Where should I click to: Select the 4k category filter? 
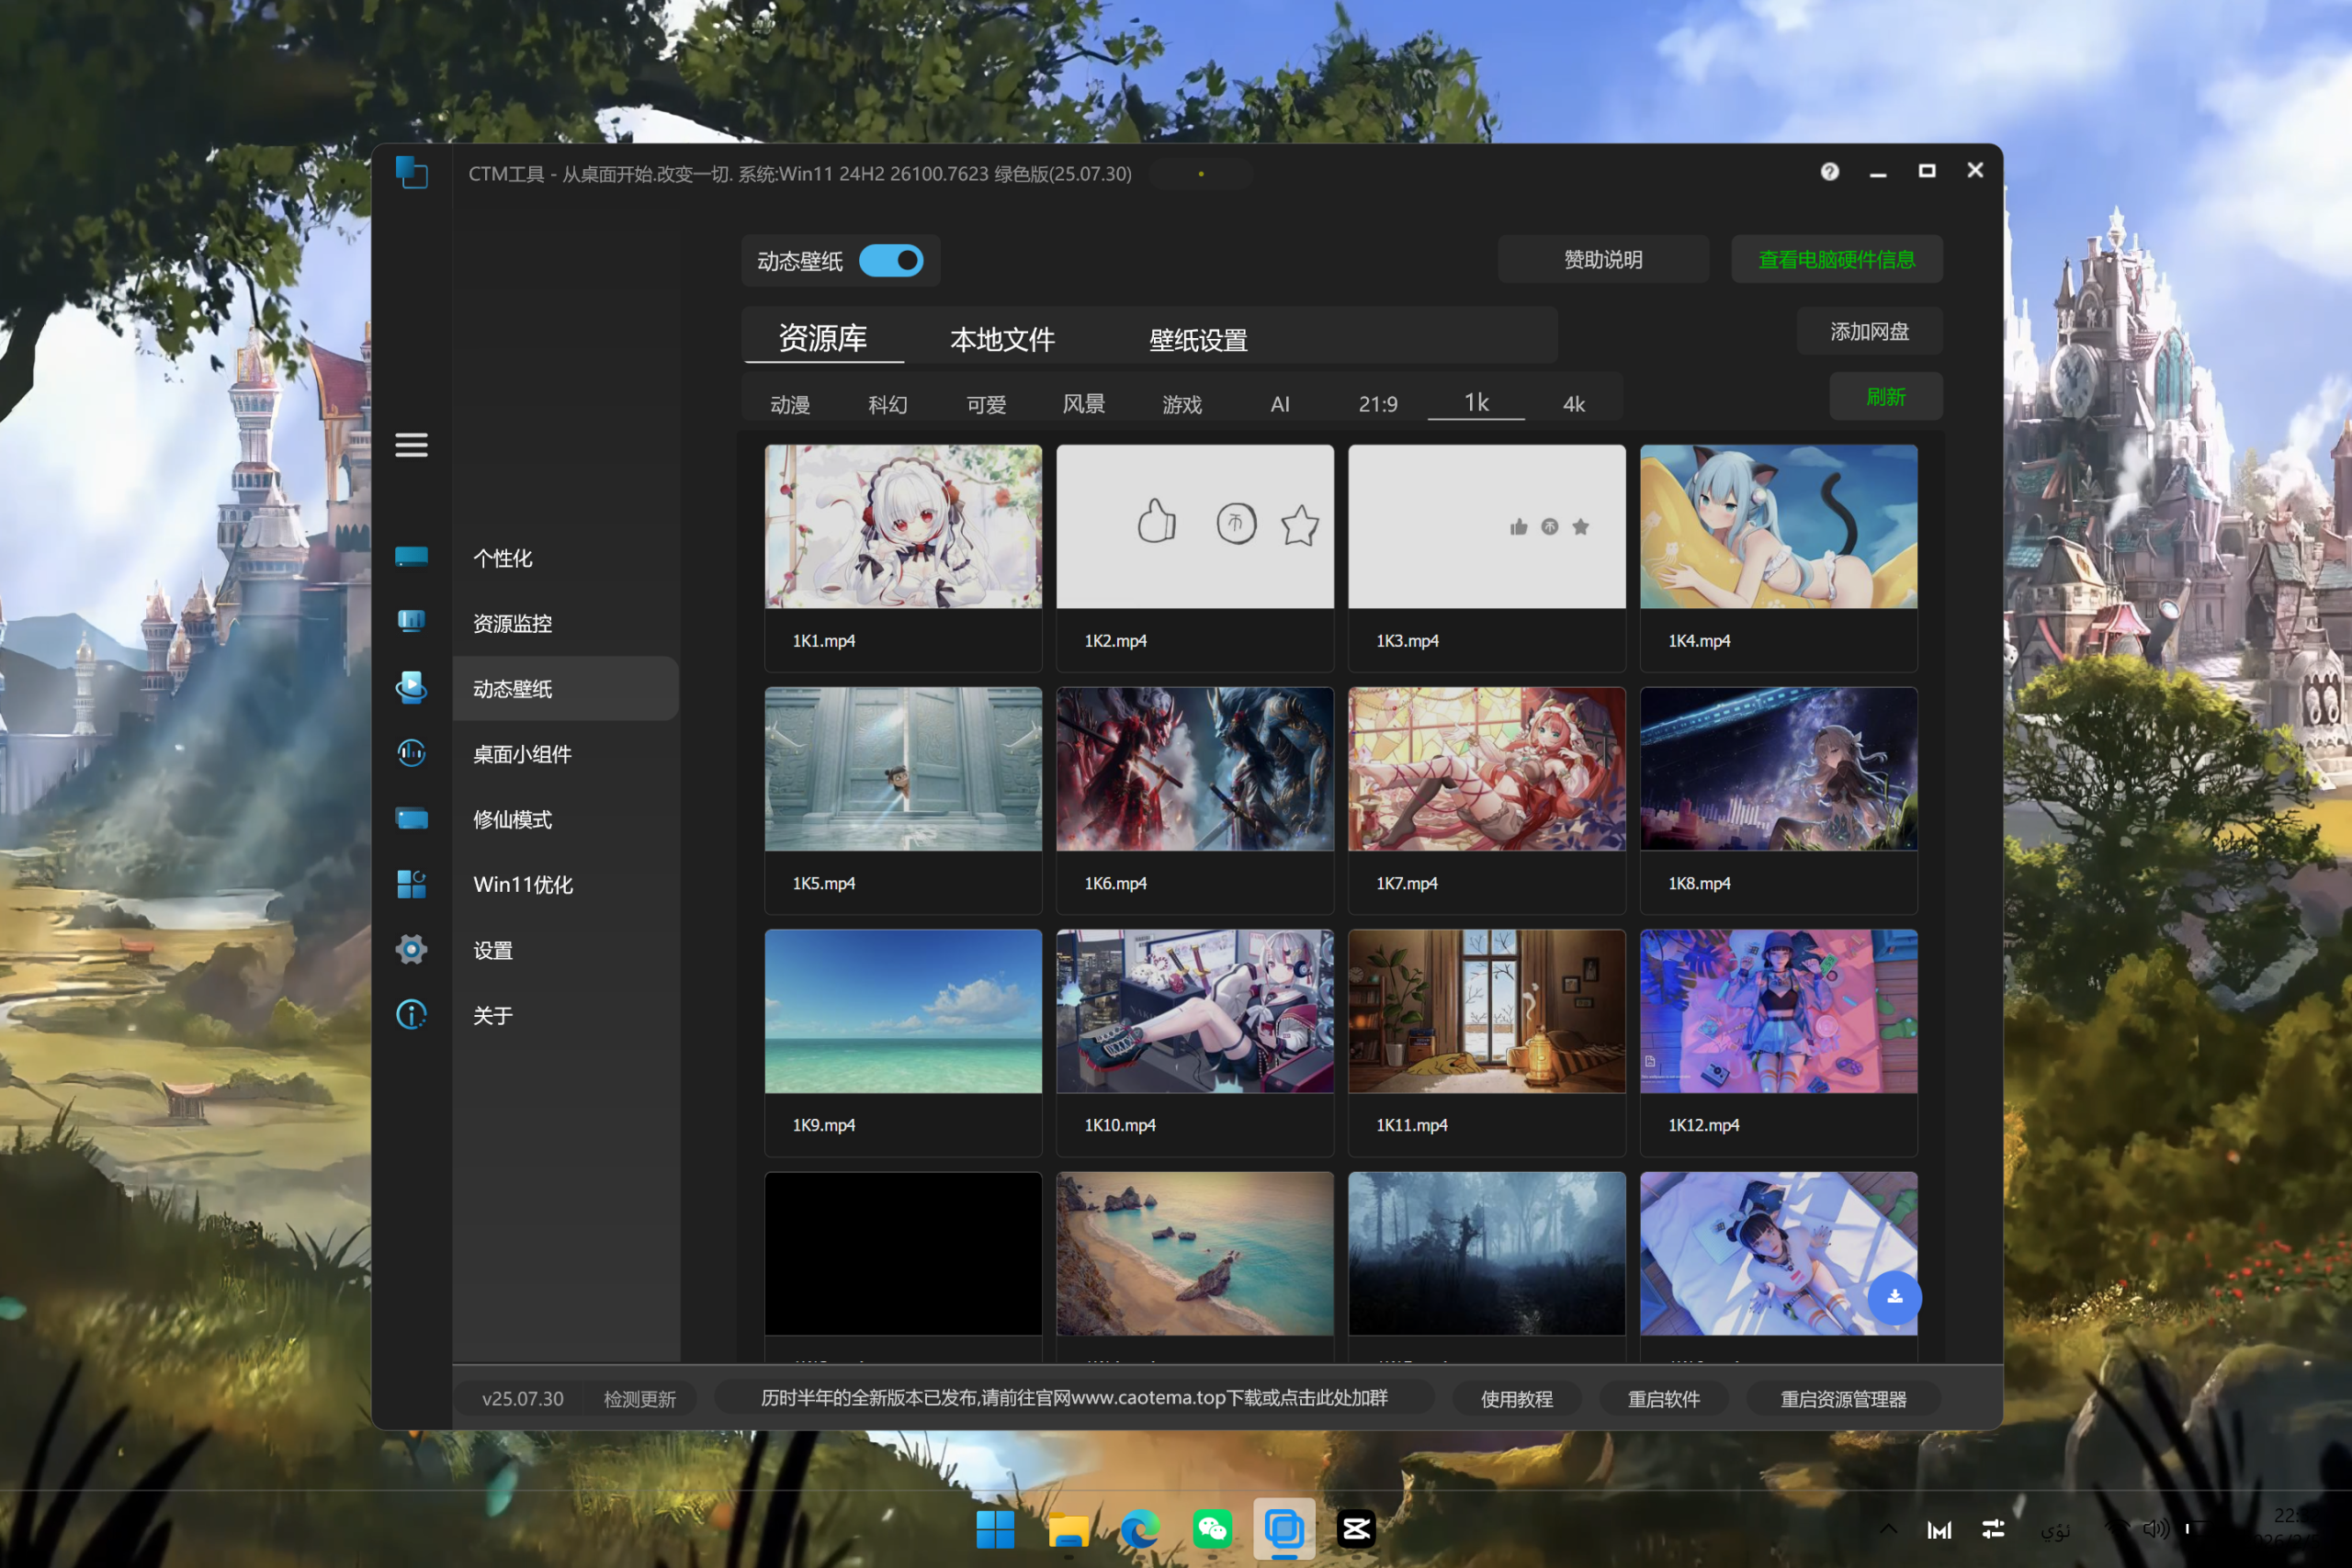1573,404
